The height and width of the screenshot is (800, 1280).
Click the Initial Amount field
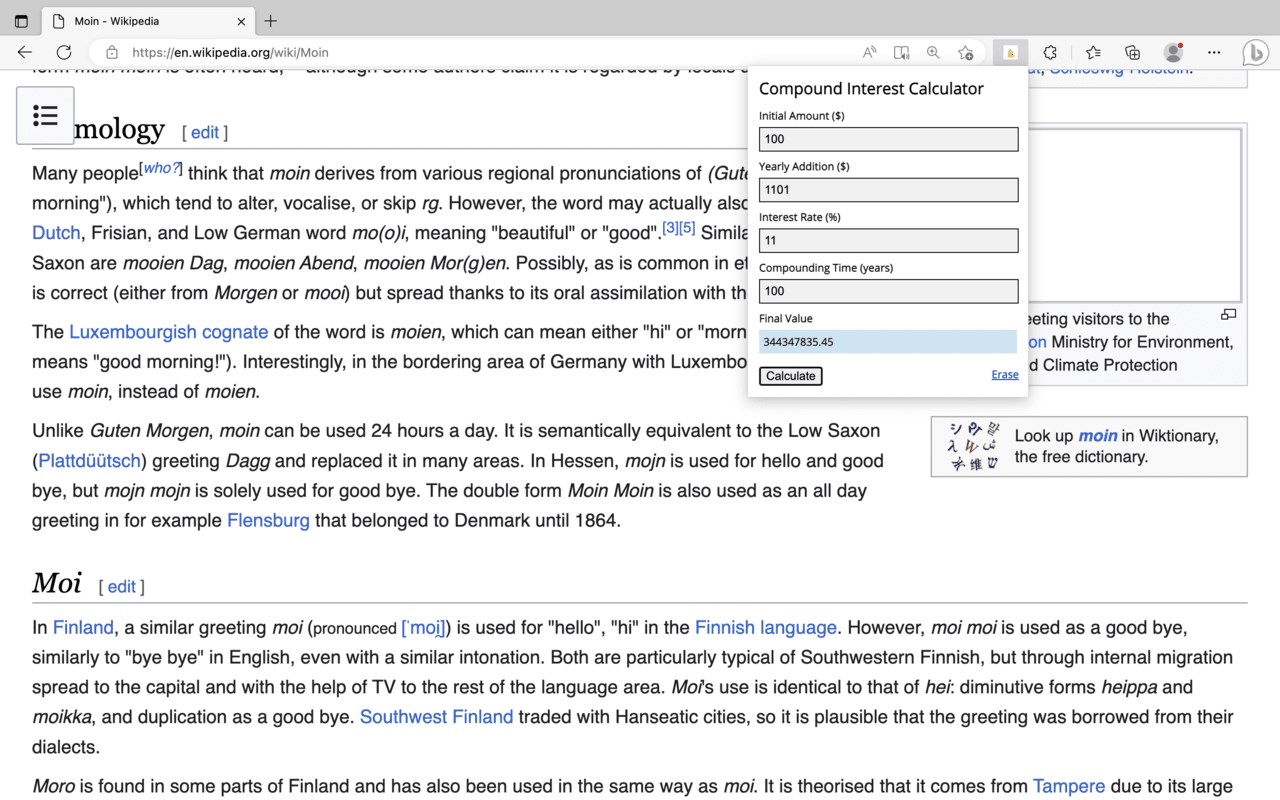[x=888, y=139]
